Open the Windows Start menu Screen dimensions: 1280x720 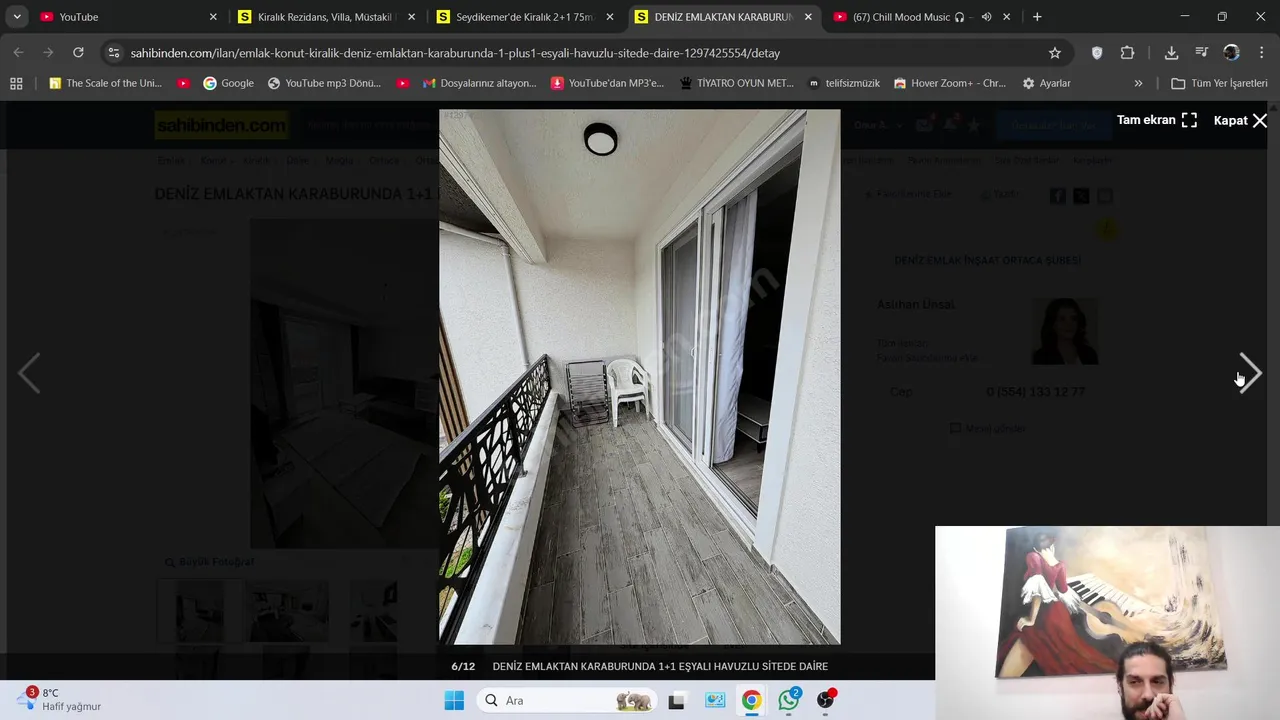[454, 700]
